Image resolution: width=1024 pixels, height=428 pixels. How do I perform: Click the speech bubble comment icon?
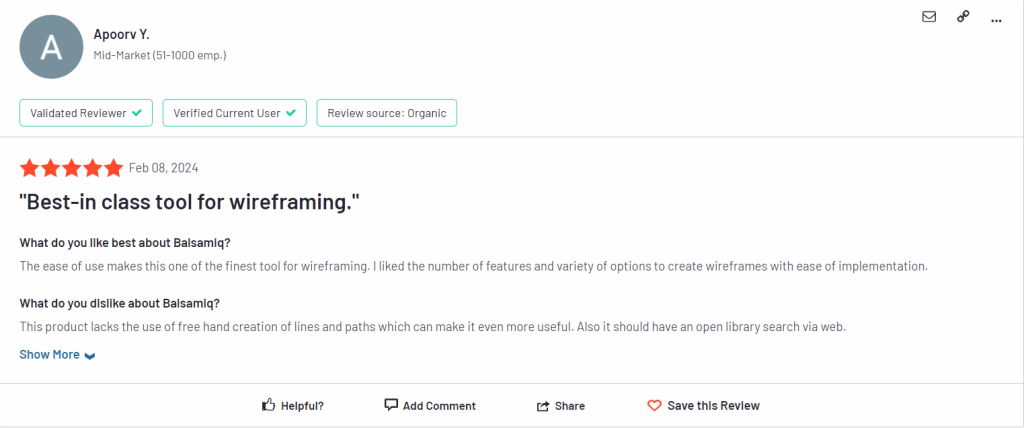tap(391, 405)
